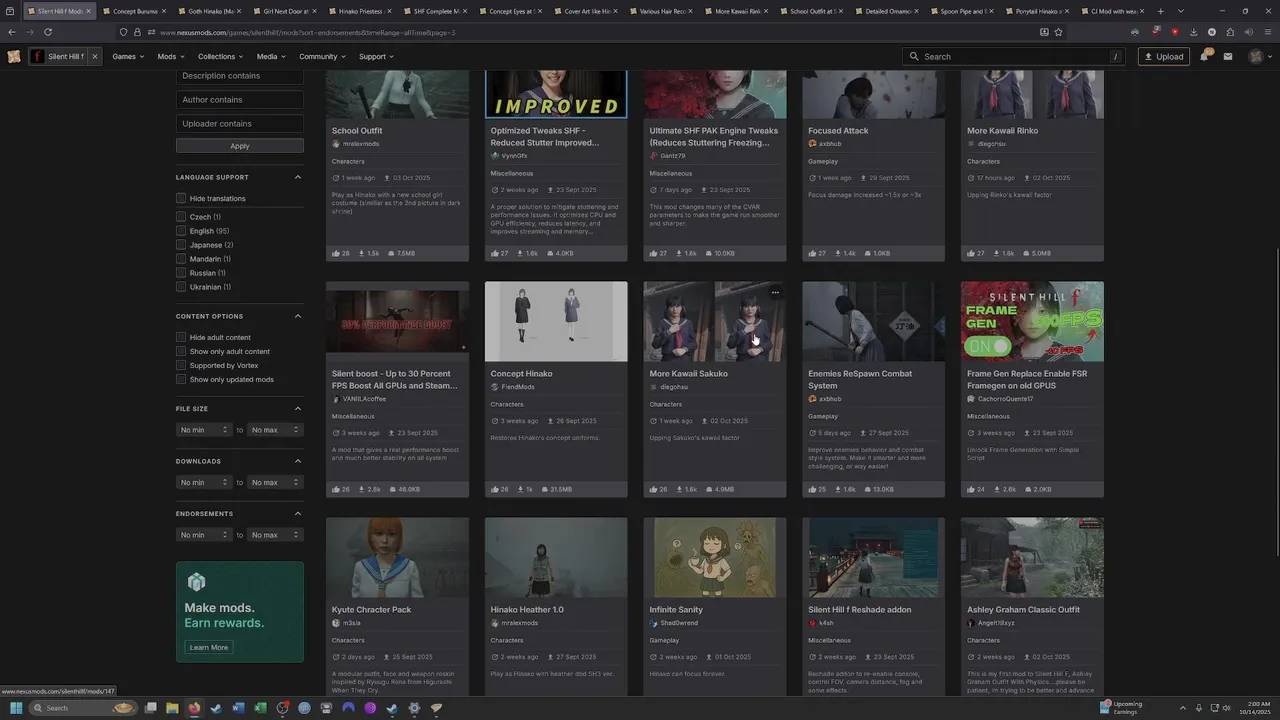1280x720 pixels.
Task: Open Endorsements 'No max' dropdown
Action: pyautogui.click(x=275, y=535)
